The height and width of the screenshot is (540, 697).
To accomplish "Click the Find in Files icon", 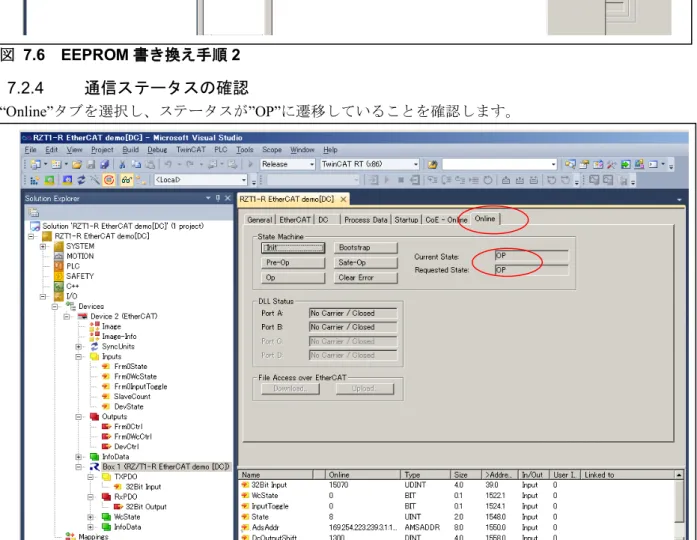I will coord(433,164).
